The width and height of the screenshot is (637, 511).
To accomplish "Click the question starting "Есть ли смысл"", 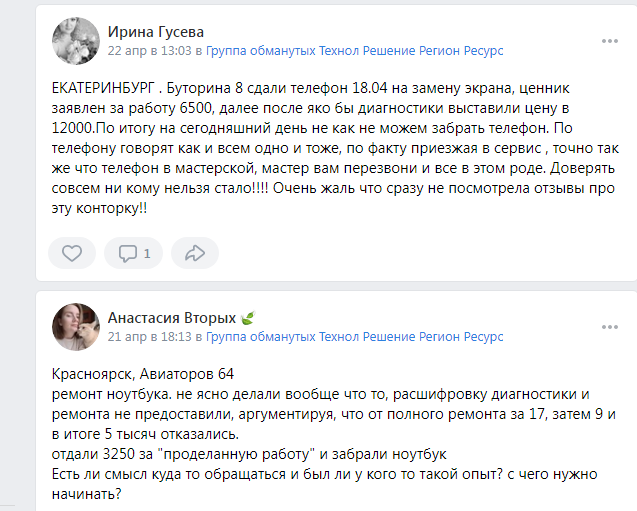I will (320, 473).
